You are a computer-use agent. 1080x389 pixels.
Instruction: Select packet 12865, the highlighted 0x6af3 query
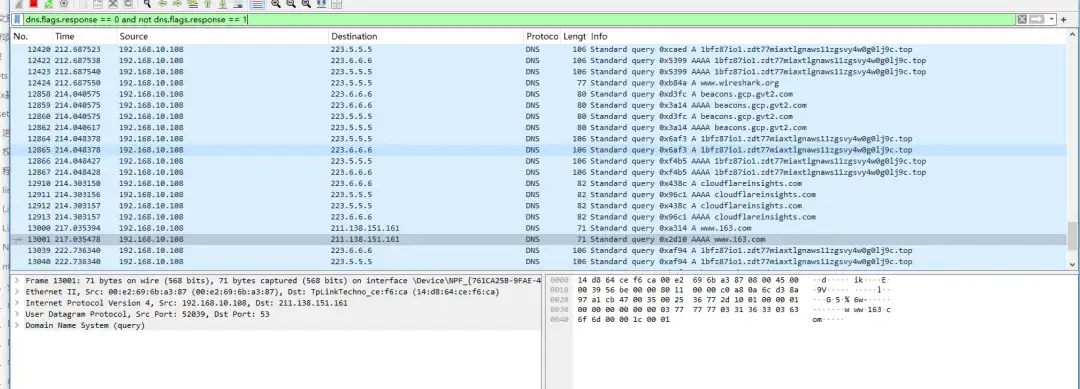coord(539,149)
